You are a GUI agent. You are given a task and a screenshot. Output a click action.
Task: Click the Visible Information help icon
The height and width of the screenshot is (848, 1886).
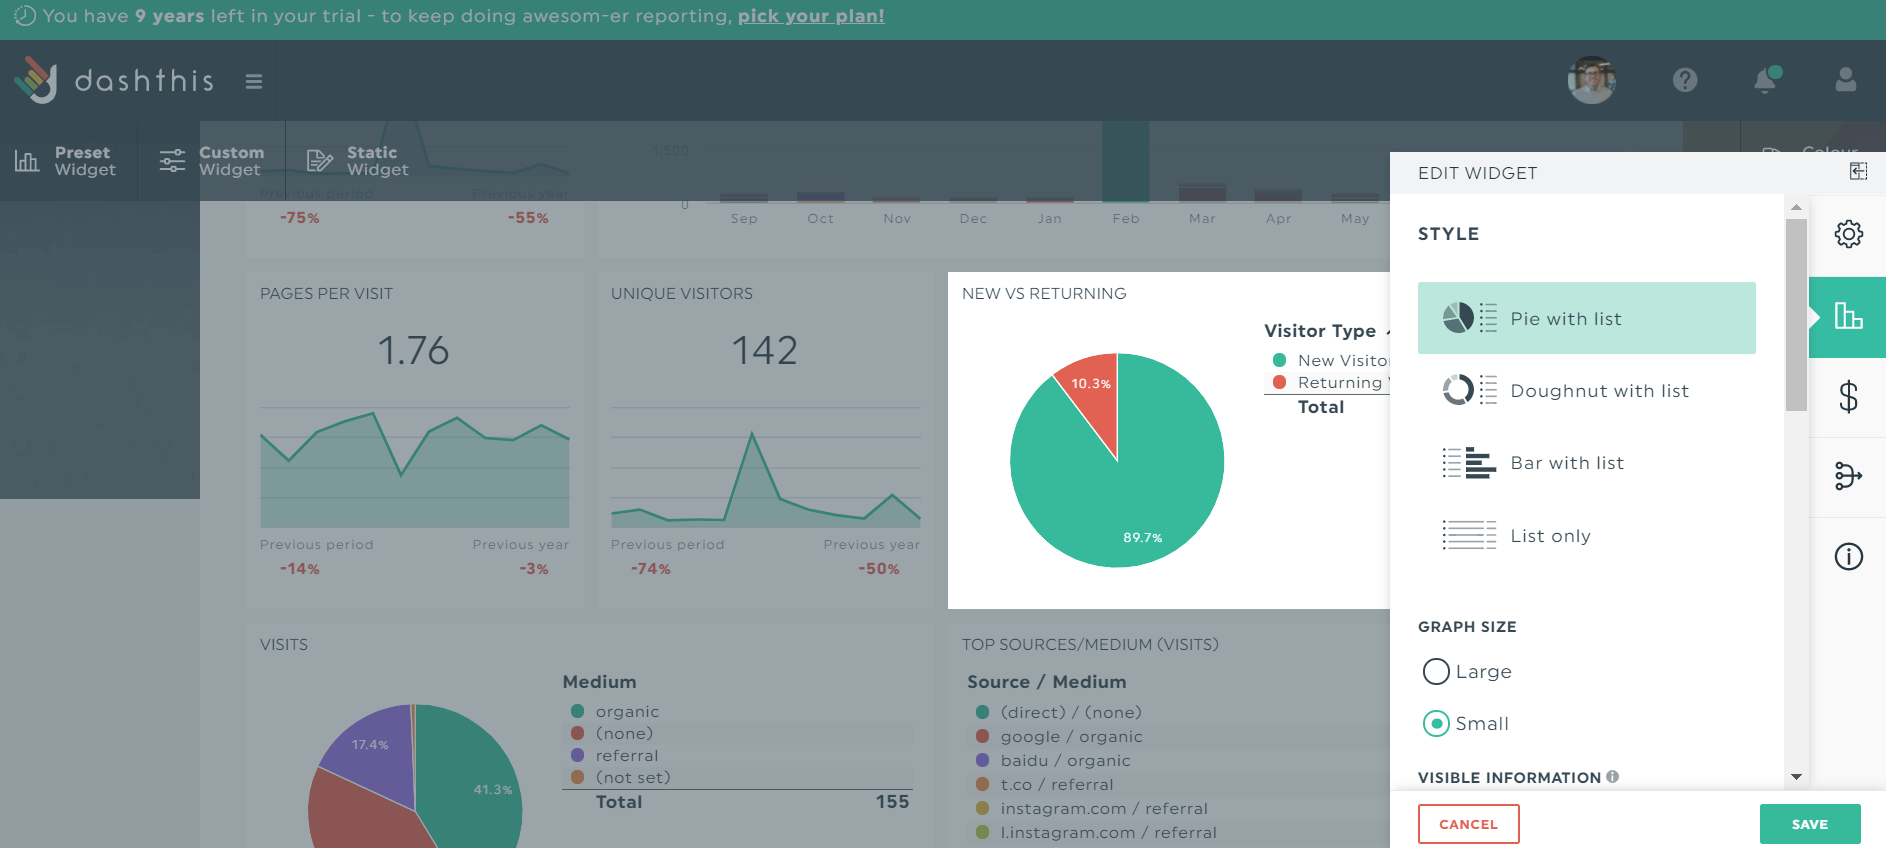click(x=1613, y=777)
